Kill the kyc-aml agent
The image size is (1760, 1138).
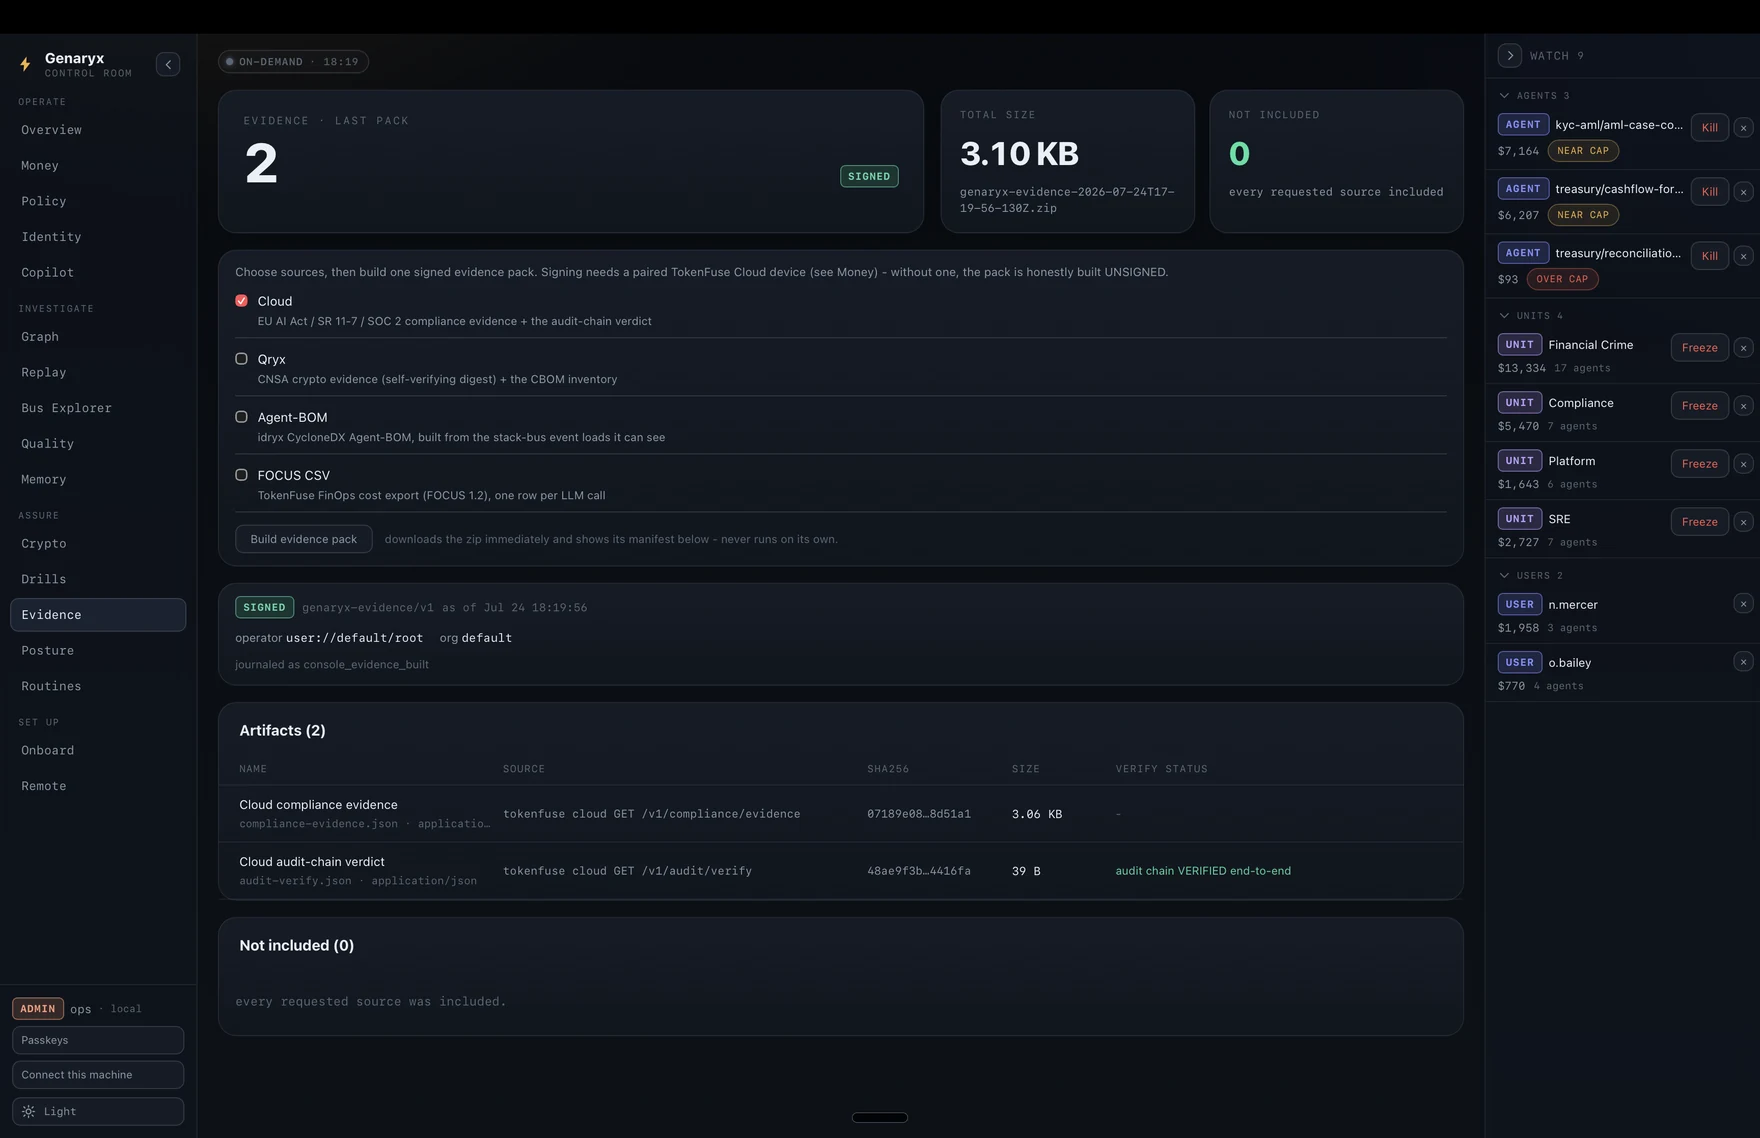[1710, 128]
